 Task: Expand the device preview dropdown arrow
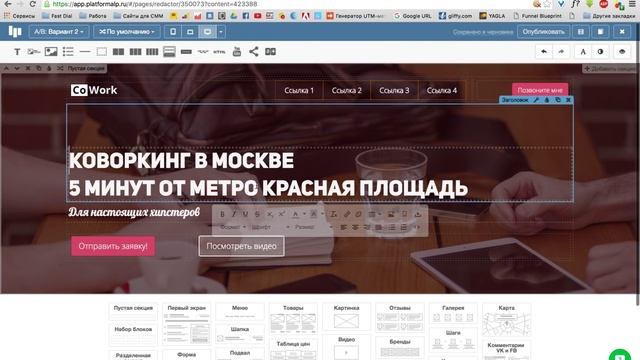221,32
